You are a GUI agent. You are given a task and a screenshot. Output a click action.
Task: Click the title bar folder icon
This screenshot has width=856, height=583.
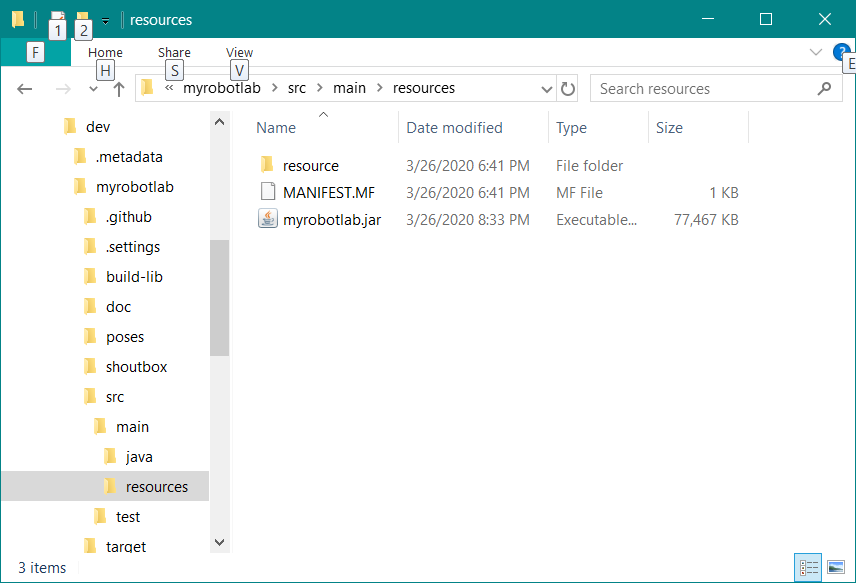point(18,19)
